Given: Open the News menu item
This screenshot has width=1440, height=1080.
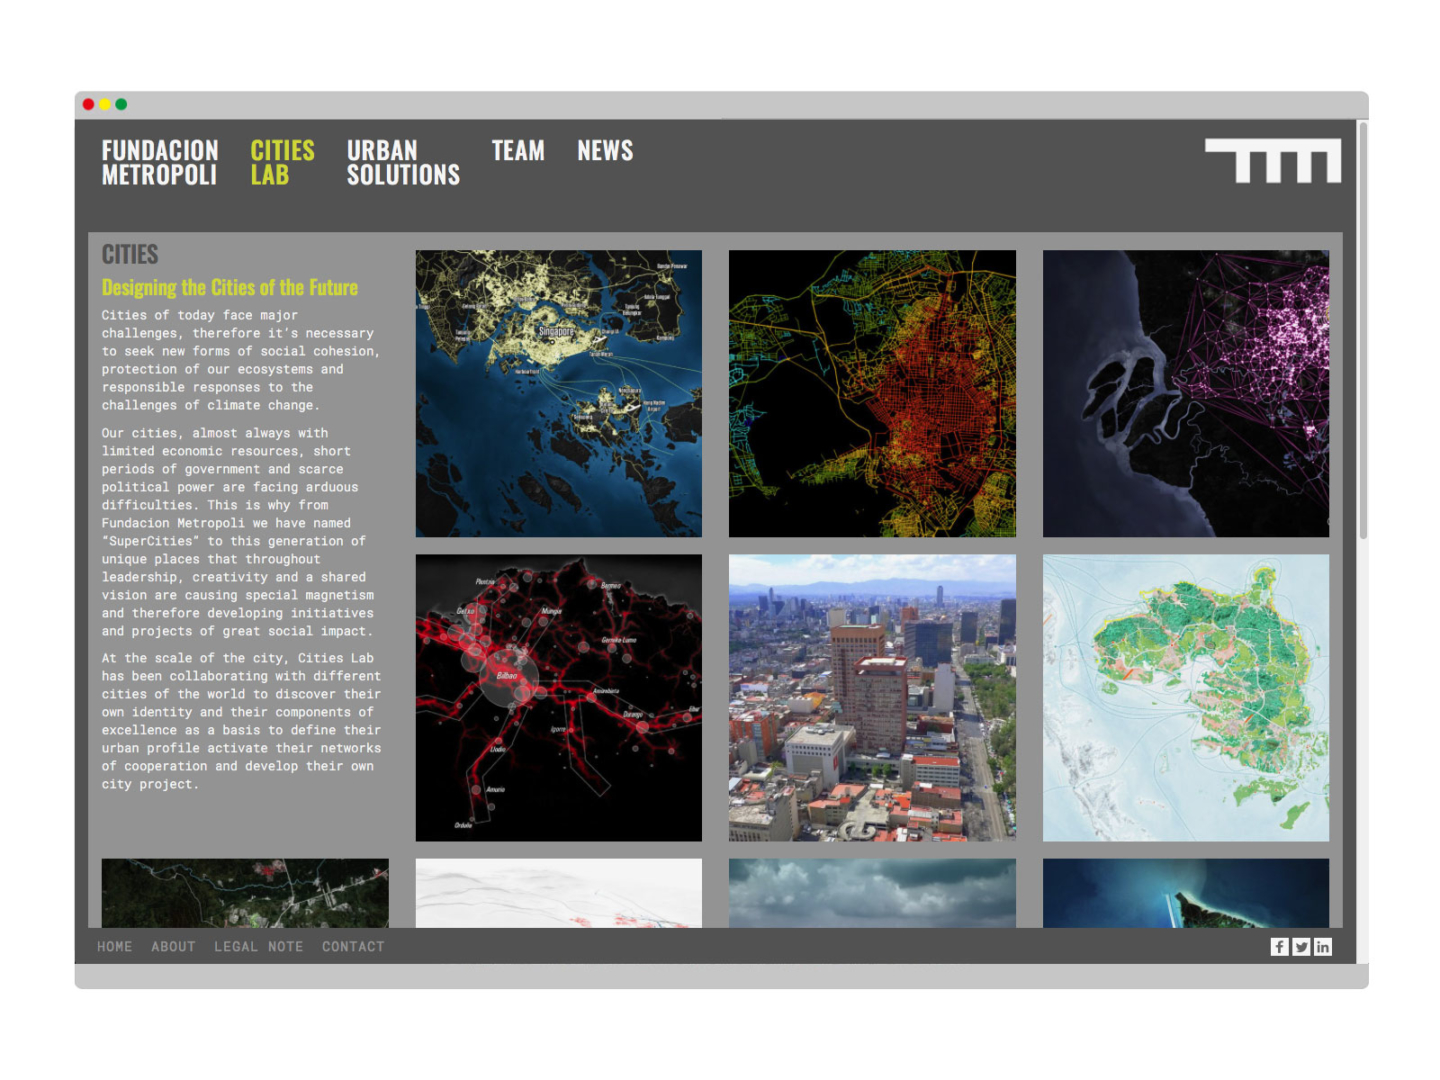Looking at the screenshot, I should click(605, 151).
